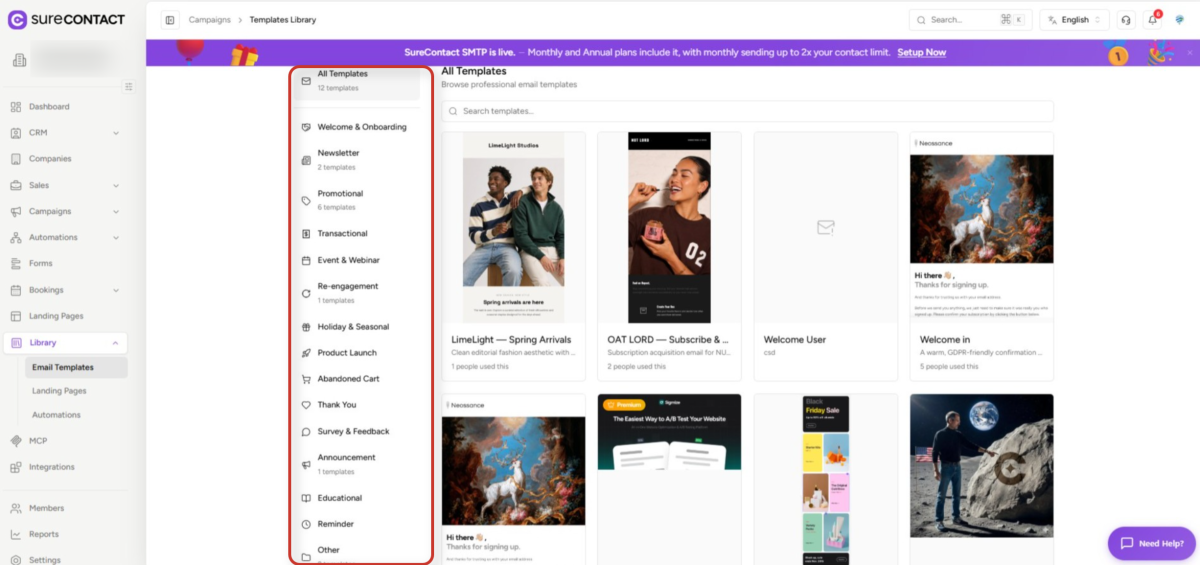
Task: Click the Product Launch rocket icon
Action: (306, 353)
